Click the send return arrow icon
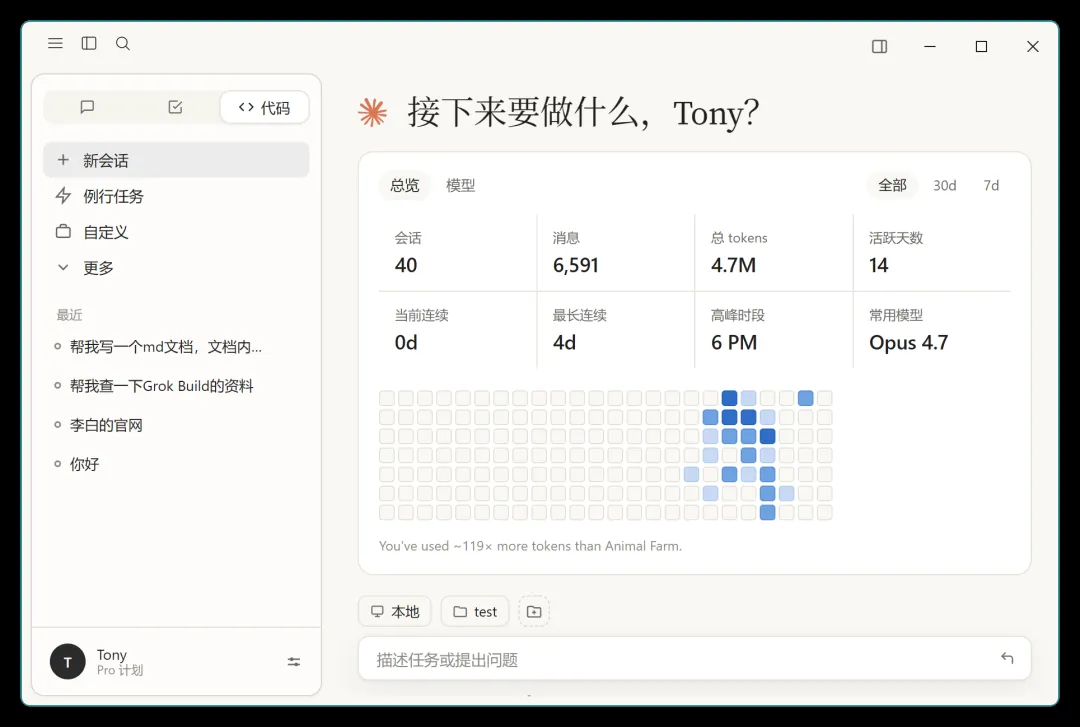Viewport: 1080px width, 727px height. point(1007,658)
